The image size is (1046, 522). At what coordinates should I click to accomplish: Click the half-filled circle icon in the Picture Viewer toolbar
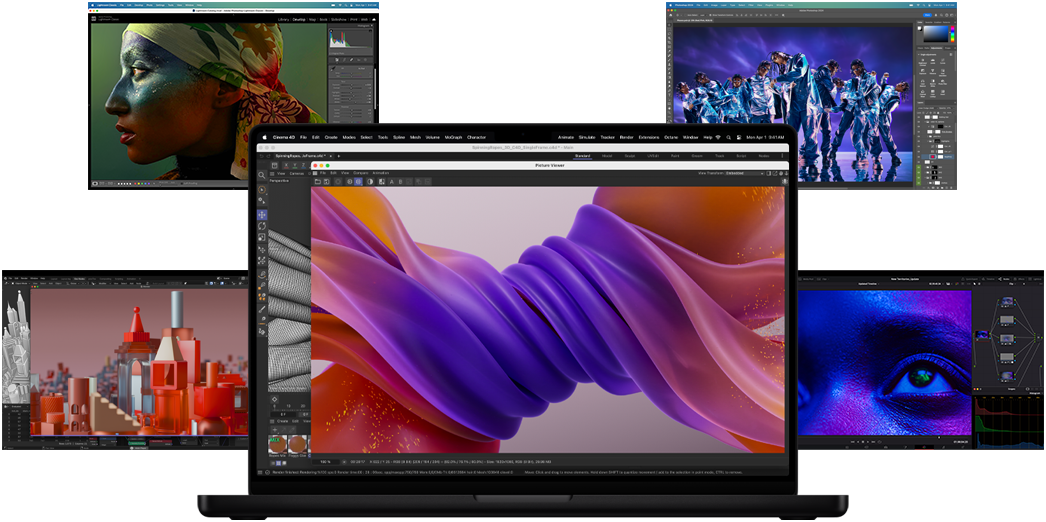(370, 181)
